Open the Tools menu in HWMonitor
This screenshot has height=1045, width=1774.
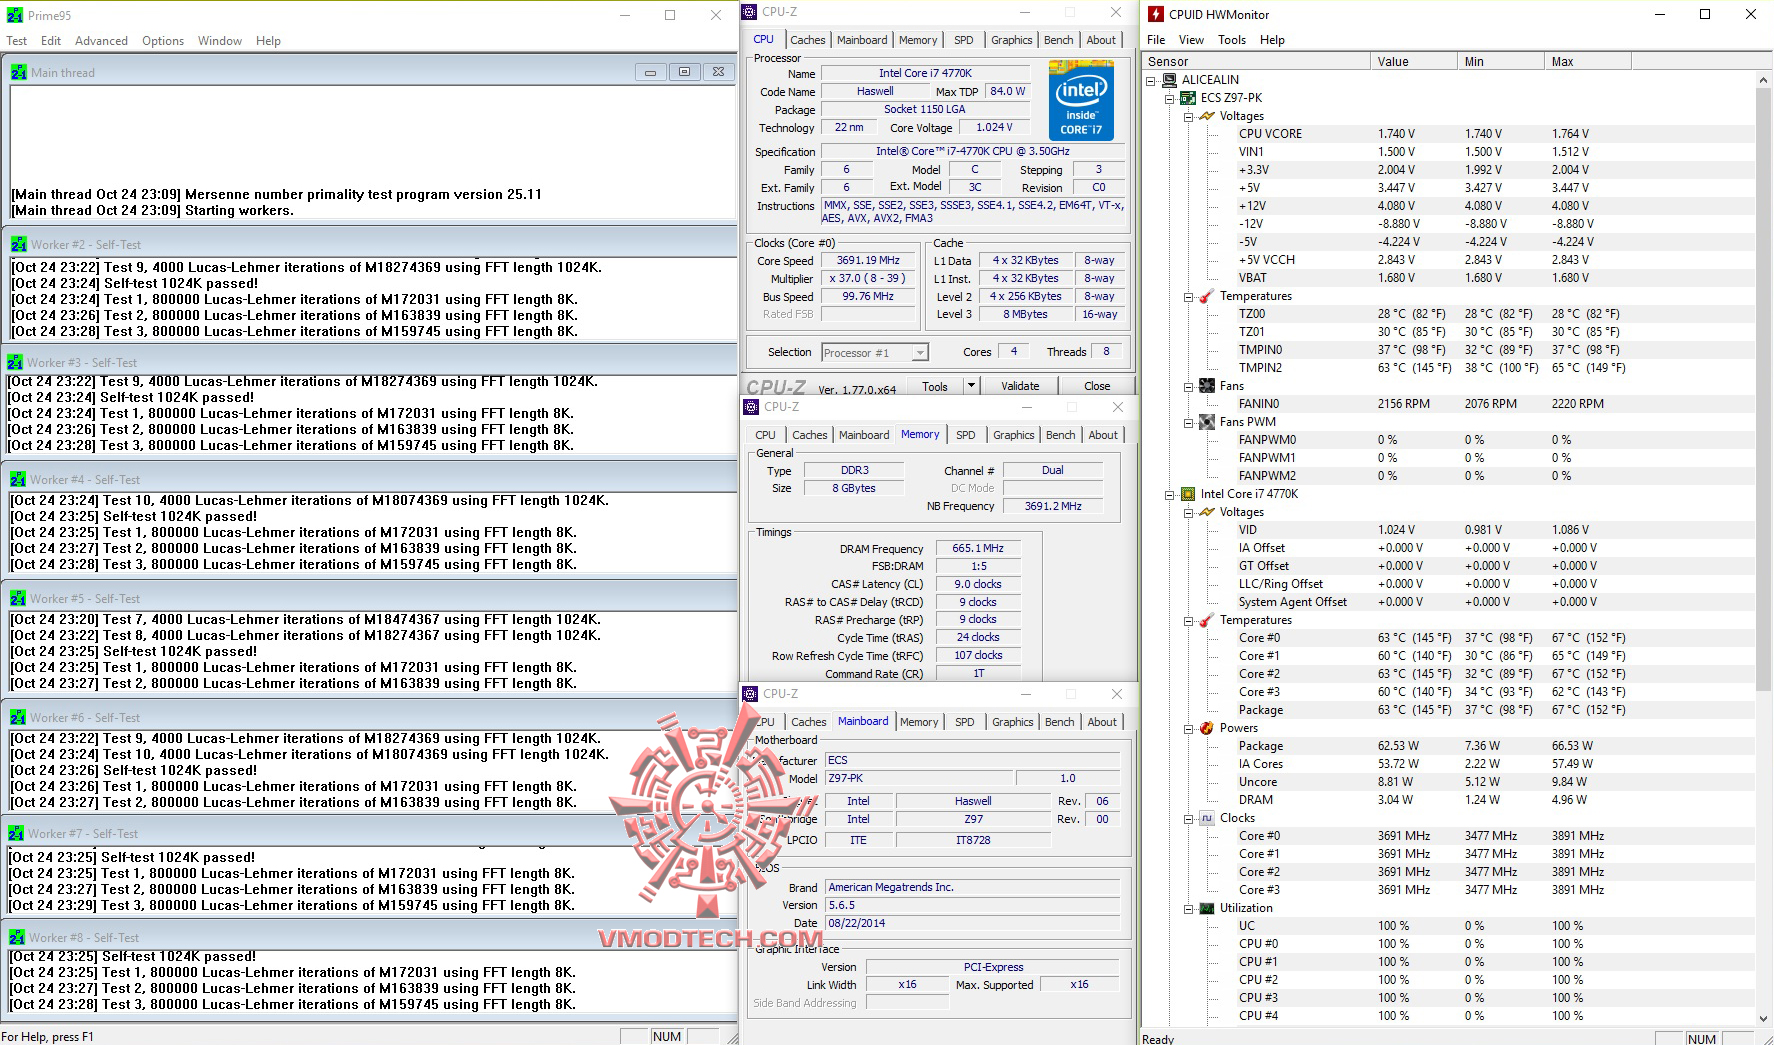[1232, 40]
